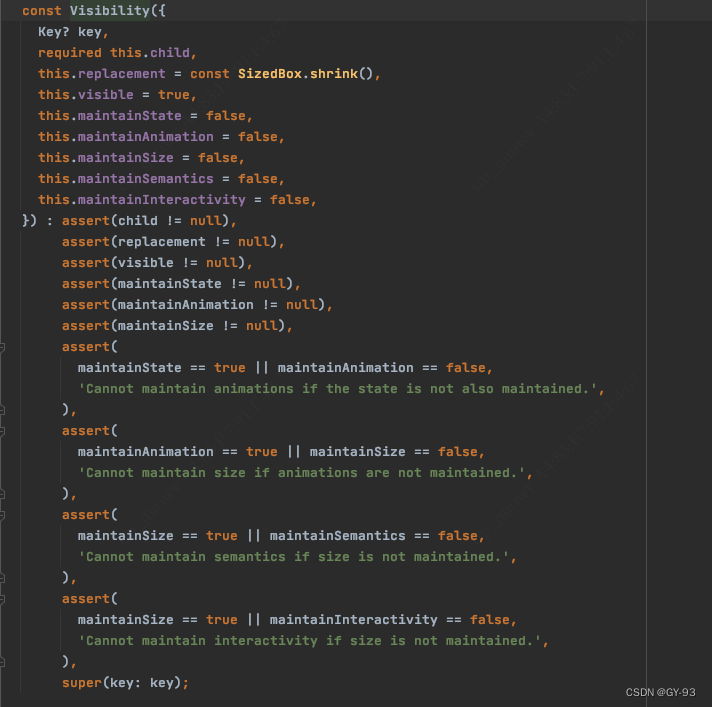This screenshot has height=707, width=712.
Task: Click string 'Cannot maintain semantics if size...'
Action: (293, 557)
